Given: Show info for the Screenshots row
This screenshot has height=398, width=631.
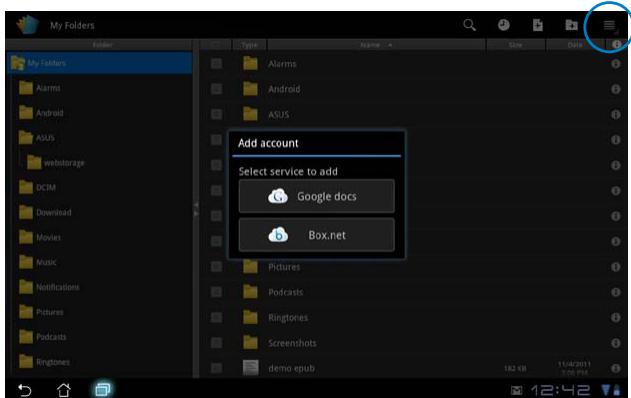Looking at the screenshot, I should pyautogui.click(x=616, y=343).
